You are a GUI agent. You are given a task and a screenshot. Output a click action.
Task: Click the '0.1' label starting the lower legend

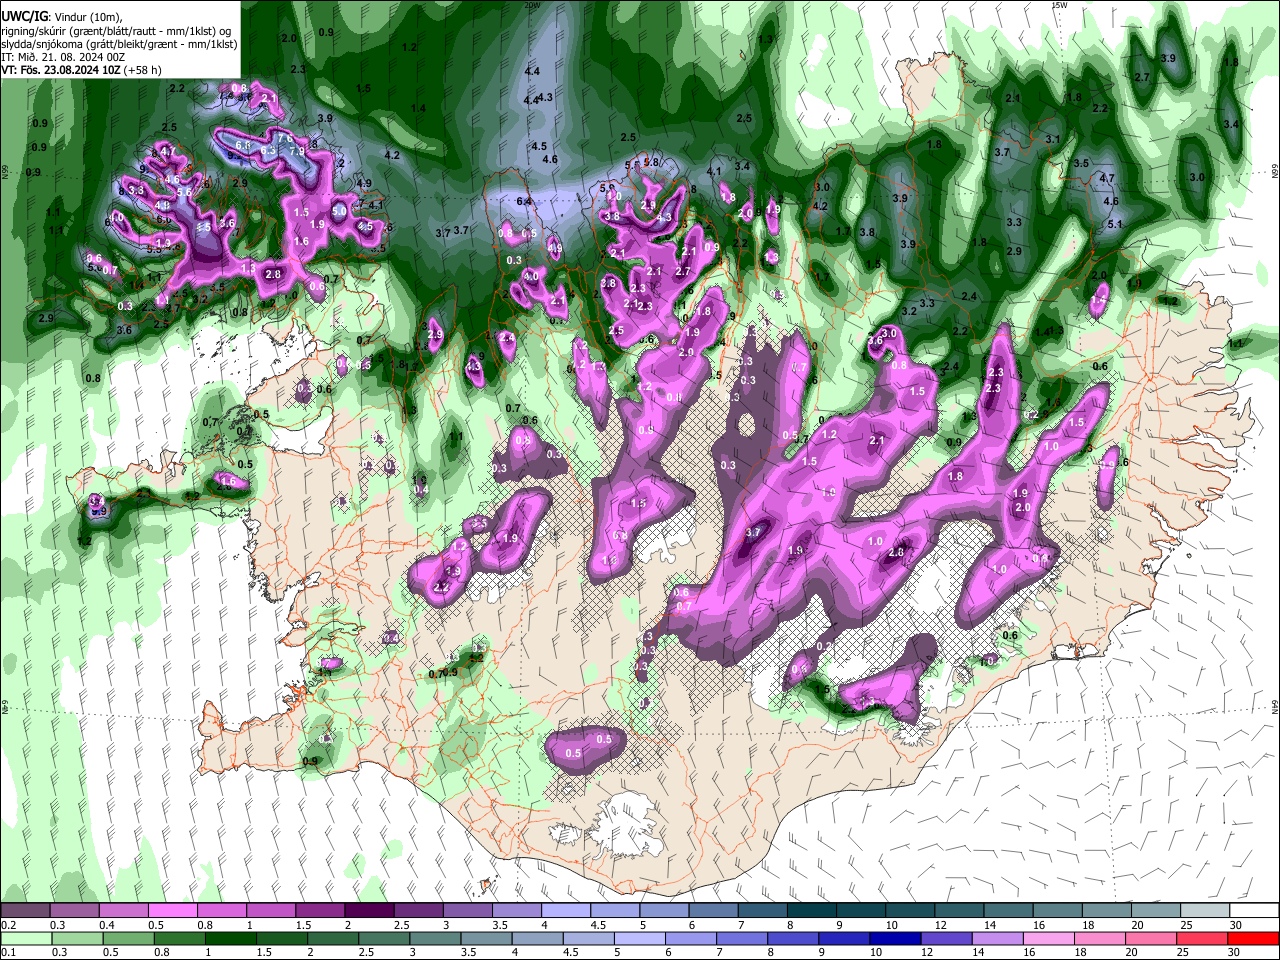pyautogui.click(x=8, y=953)
